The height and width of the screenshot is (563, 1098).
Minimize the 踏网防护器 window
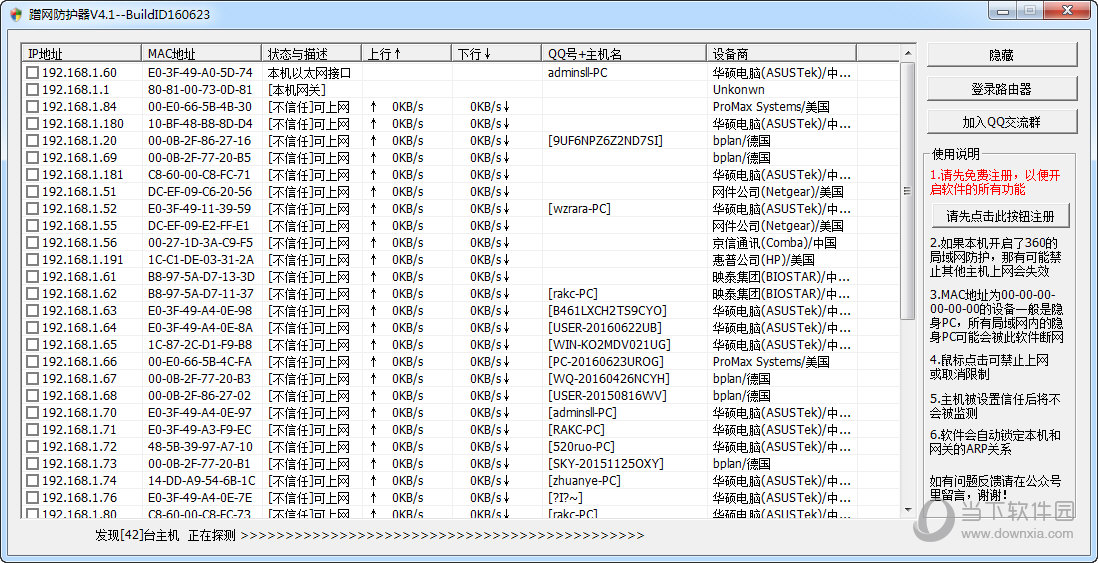(1003, 11)
